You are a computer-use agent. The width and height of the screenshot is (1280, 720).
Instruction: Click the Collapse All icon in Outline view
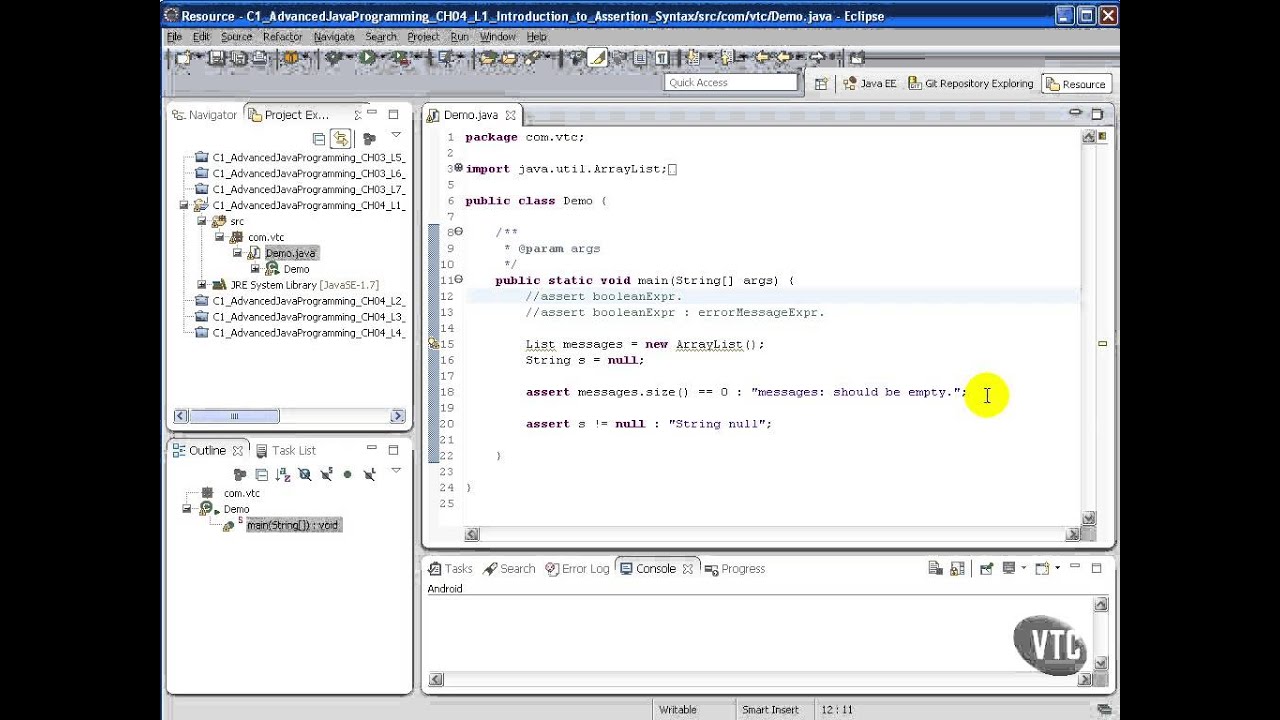(x=261, y=475)
